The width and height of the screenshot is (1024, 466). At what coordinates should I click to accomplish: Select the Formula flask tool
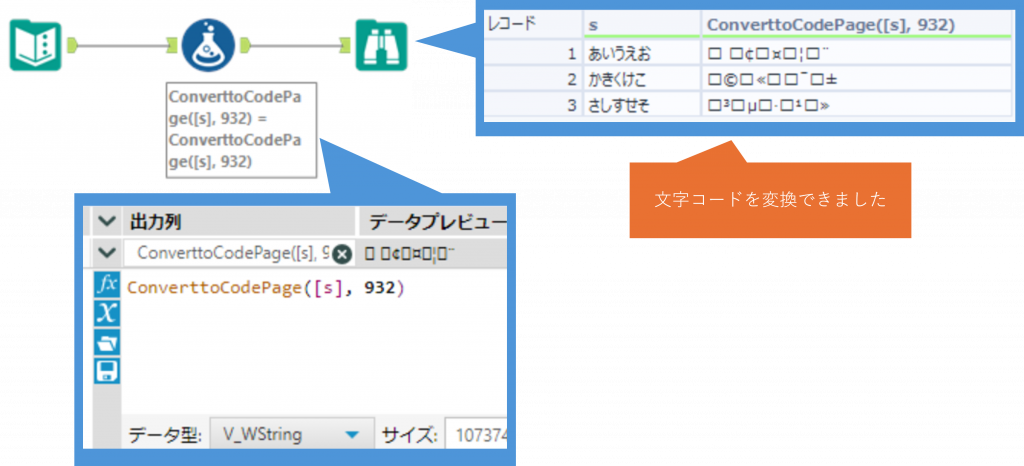tap(208, 44)
